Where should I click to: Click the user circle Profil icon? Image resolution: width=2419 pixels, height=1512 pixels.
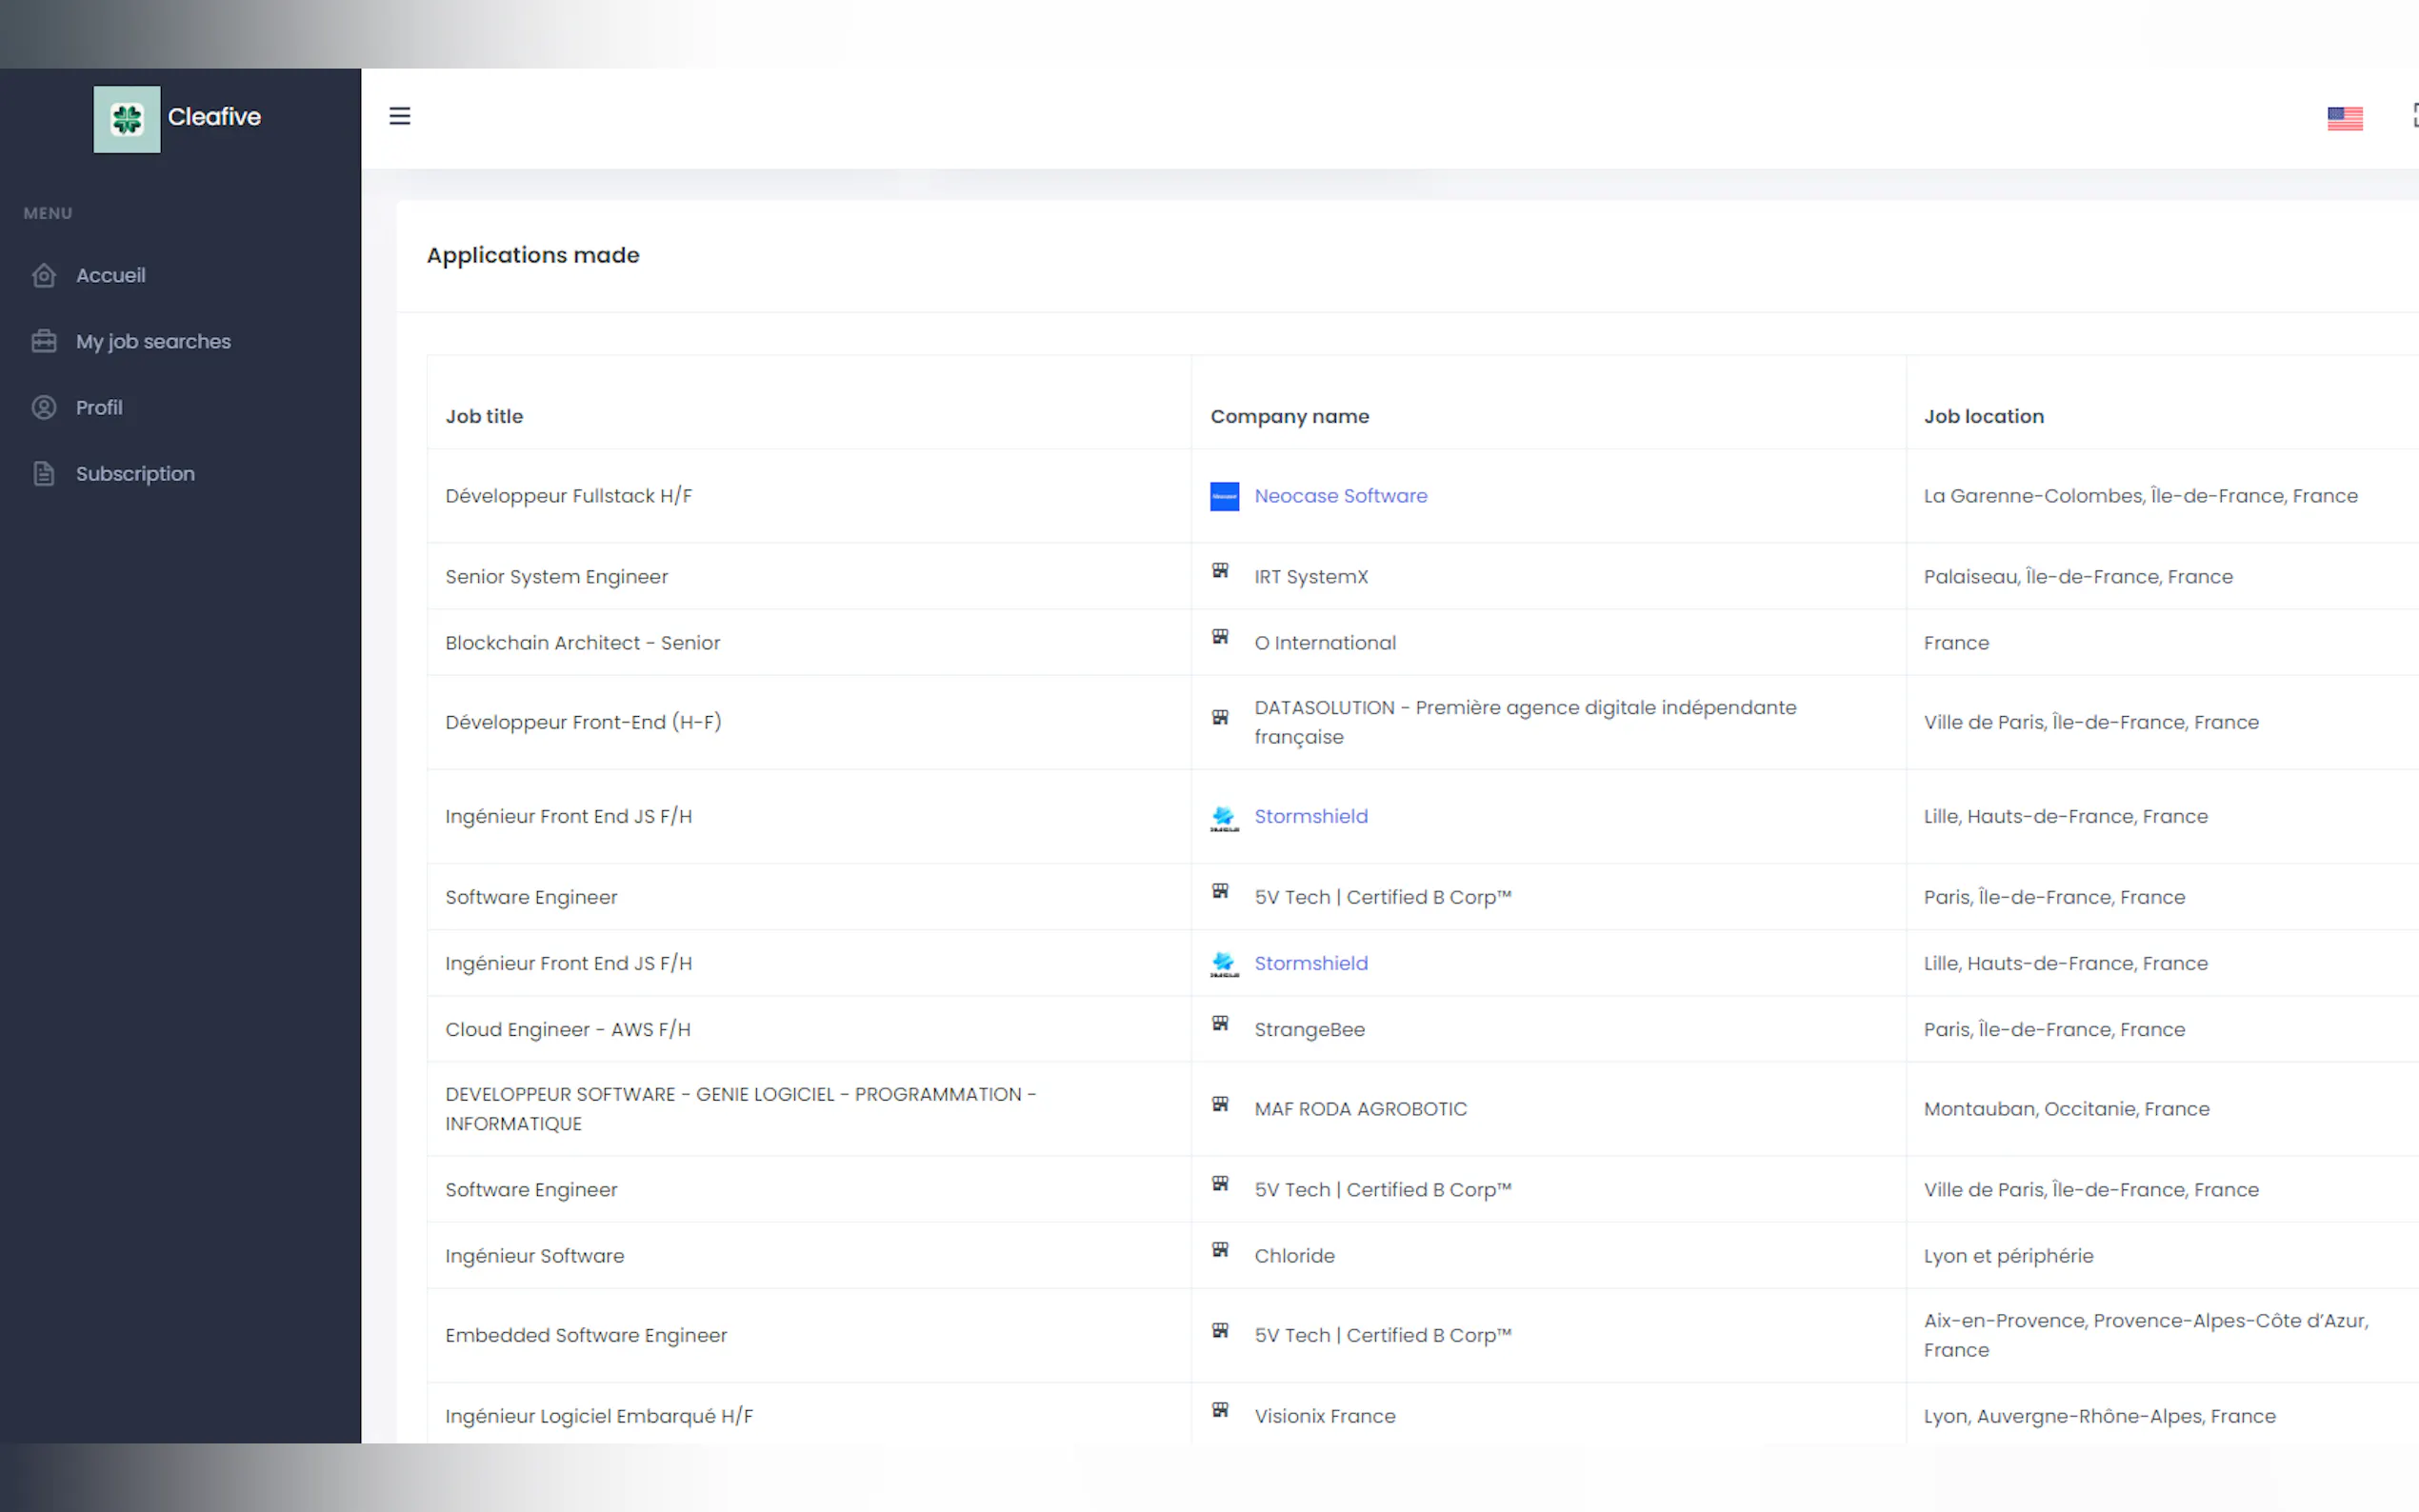pos(44,407)
